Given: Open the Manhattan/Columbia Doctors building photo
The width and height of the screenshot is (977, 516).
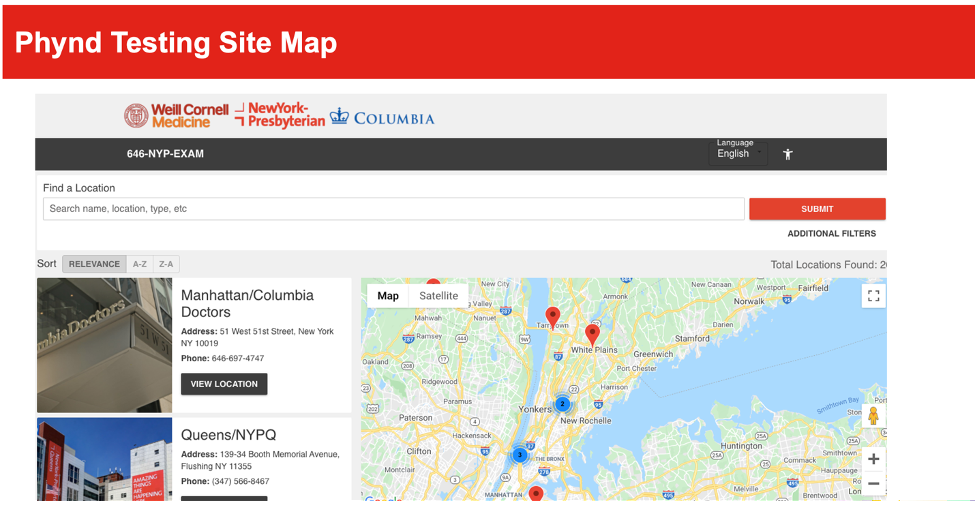Looking at the screenshot, I should tap(105, 345).
